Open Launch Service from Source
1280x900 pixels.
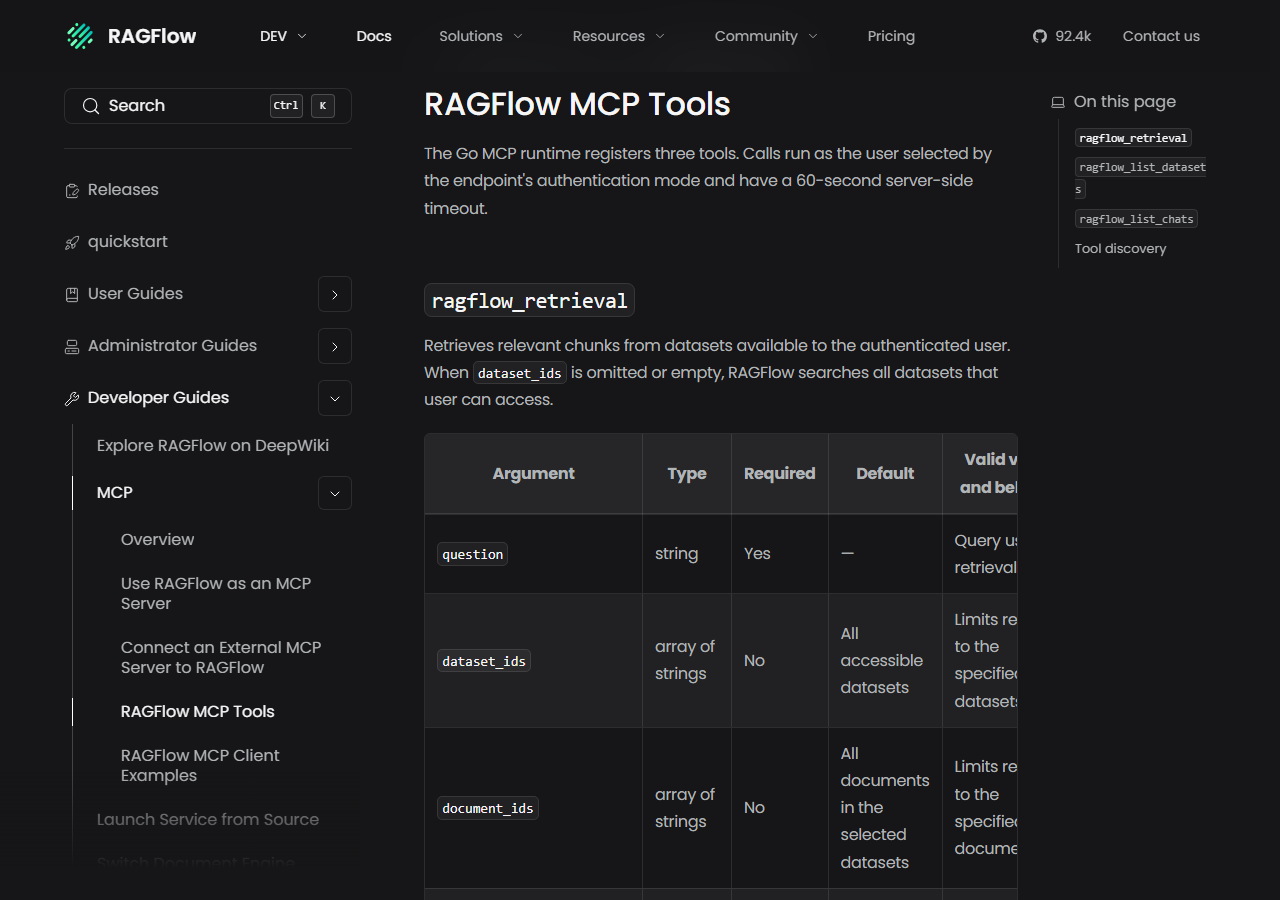tap(208, 820)
